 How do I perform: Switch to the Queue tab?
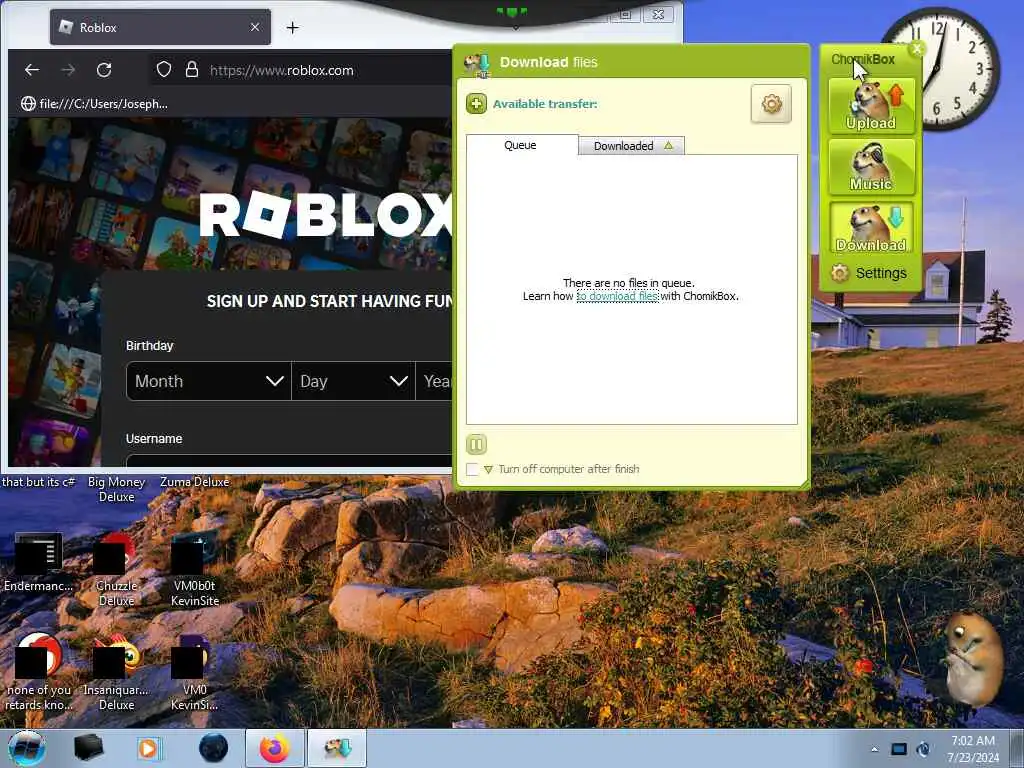coord(521,145)
